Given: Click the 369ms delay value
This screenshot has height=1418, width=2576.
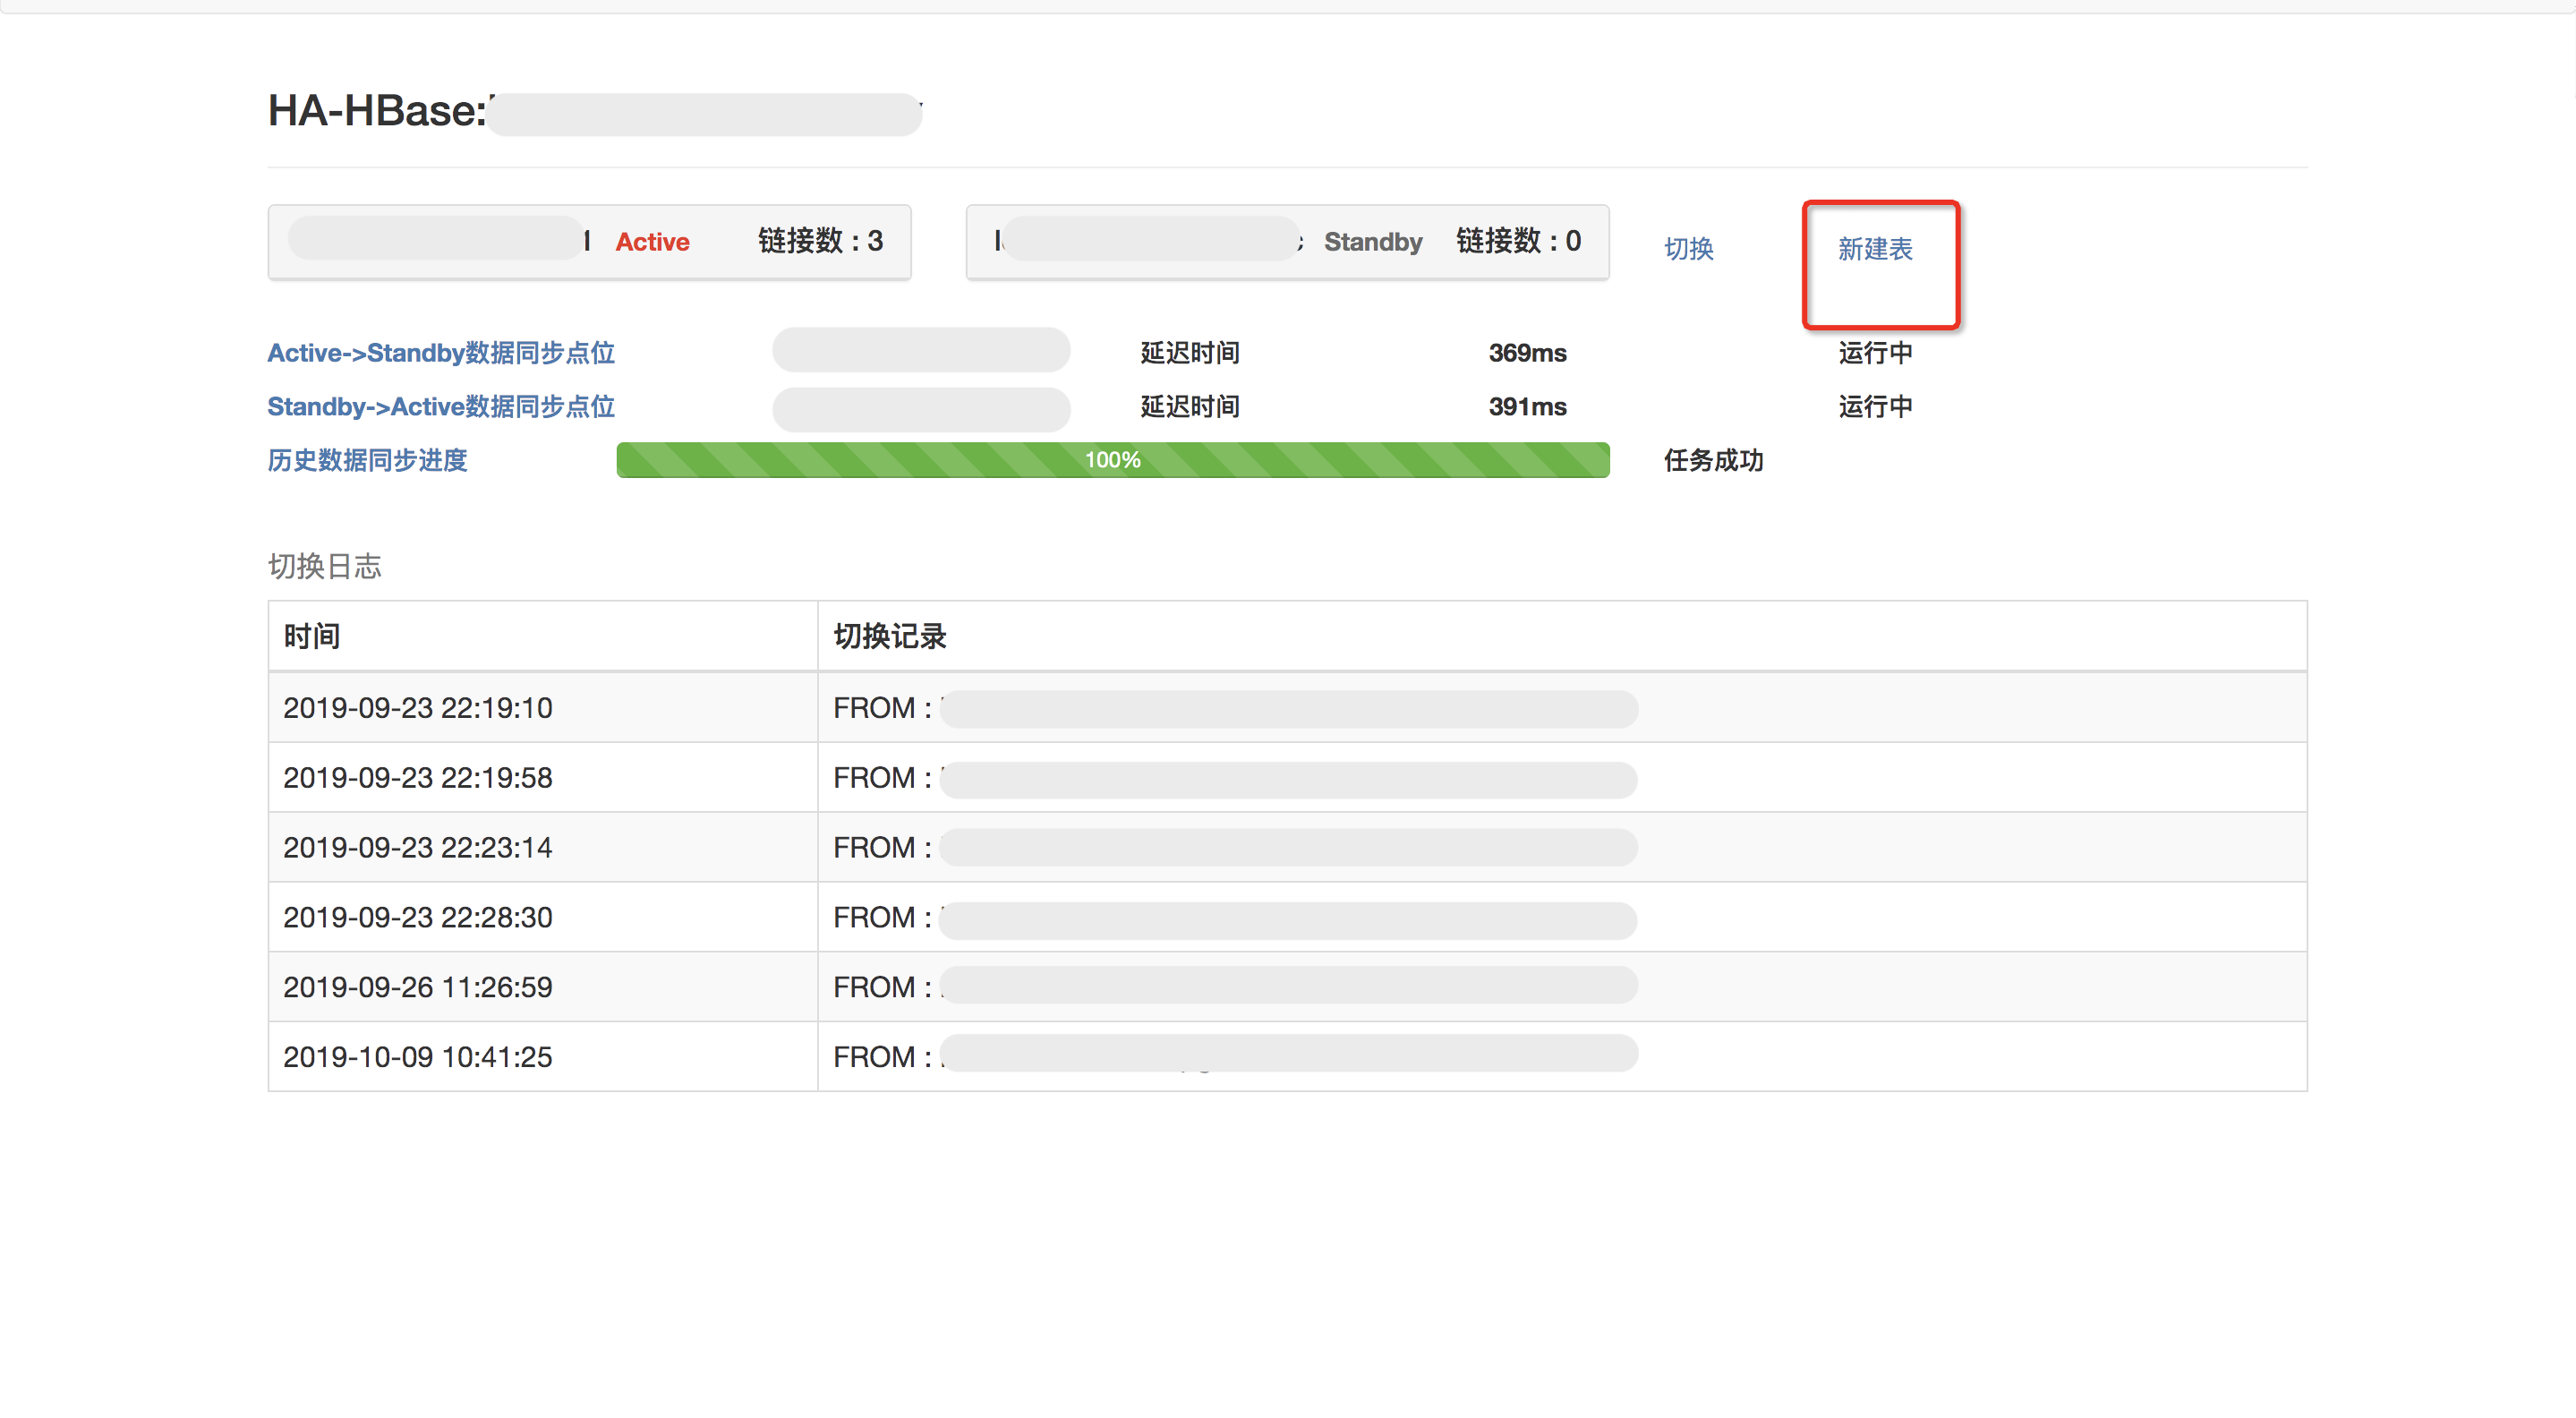Looking at the screenshot, I should click(x=1527, y=353).
